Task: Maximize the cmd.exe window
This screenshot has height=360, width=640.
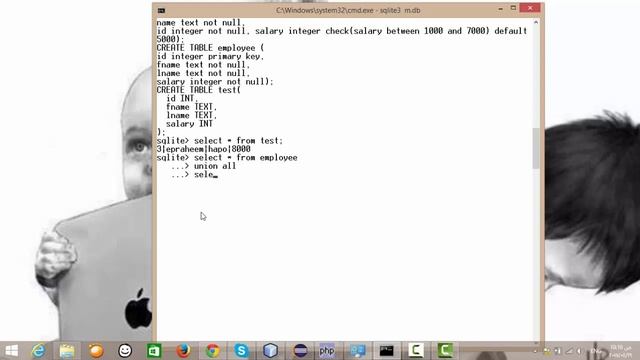Action: (513, 8)
